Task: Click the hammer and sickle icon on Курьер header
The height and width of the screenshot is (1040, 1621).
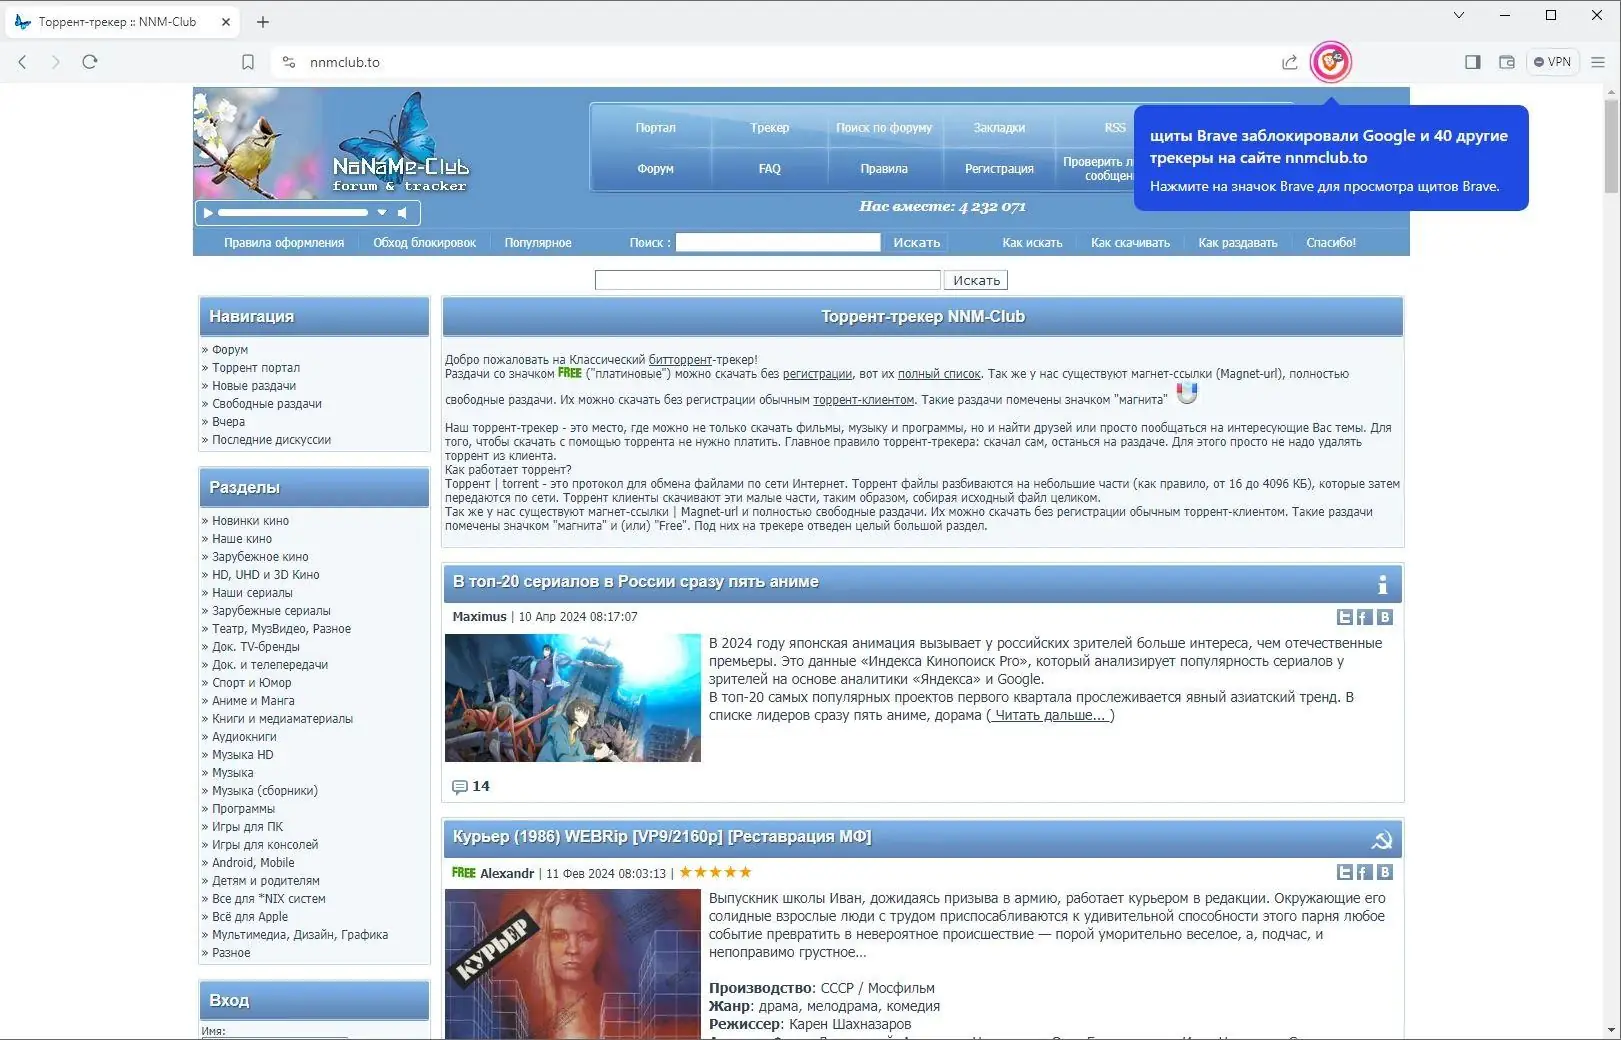Action: tap(1381, 840)
